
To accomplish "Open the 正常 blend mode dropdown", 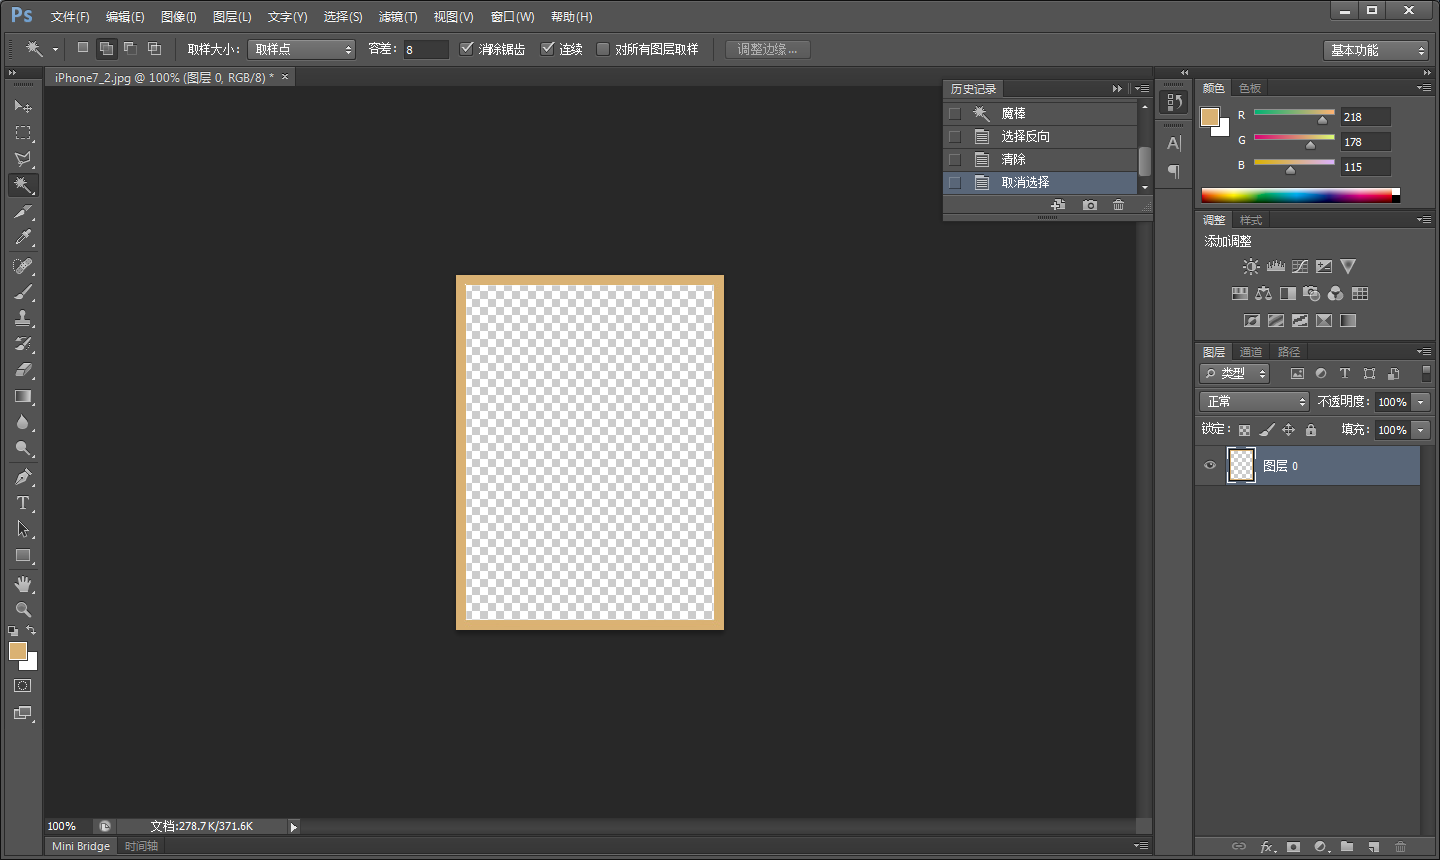I will (x=1254, y=401).
